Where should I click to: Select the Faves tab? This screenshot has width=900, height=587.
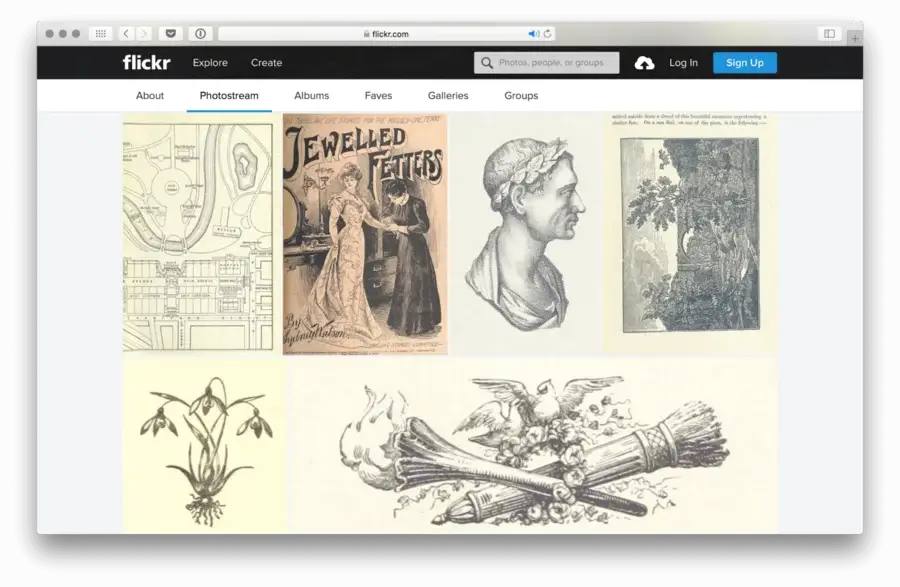click(x=378, y=96)
